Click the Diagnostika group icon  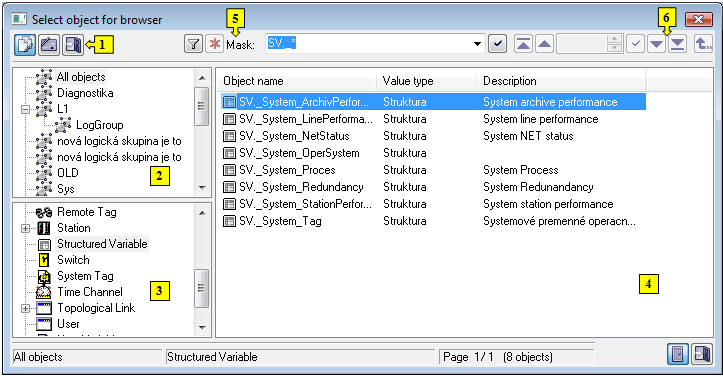tap(44, 93)
